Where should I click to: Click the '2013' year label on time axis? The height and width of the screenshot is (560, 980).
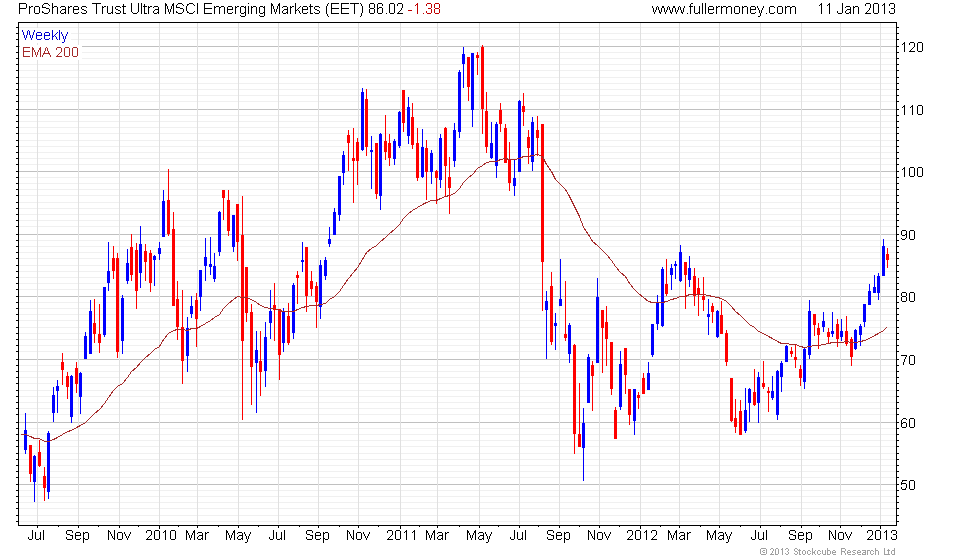pyautogui.click(x=882, y=536)
